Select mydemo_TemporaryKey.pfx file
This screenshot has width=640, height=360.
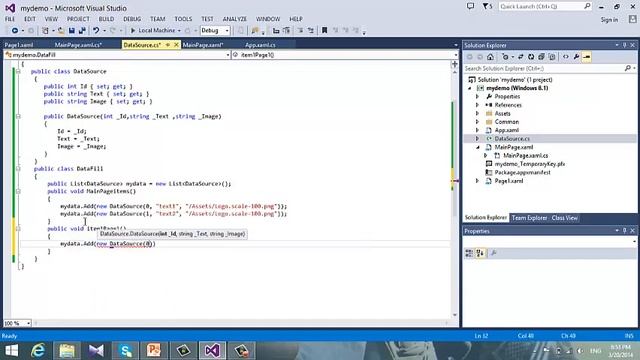coord(530,164)
